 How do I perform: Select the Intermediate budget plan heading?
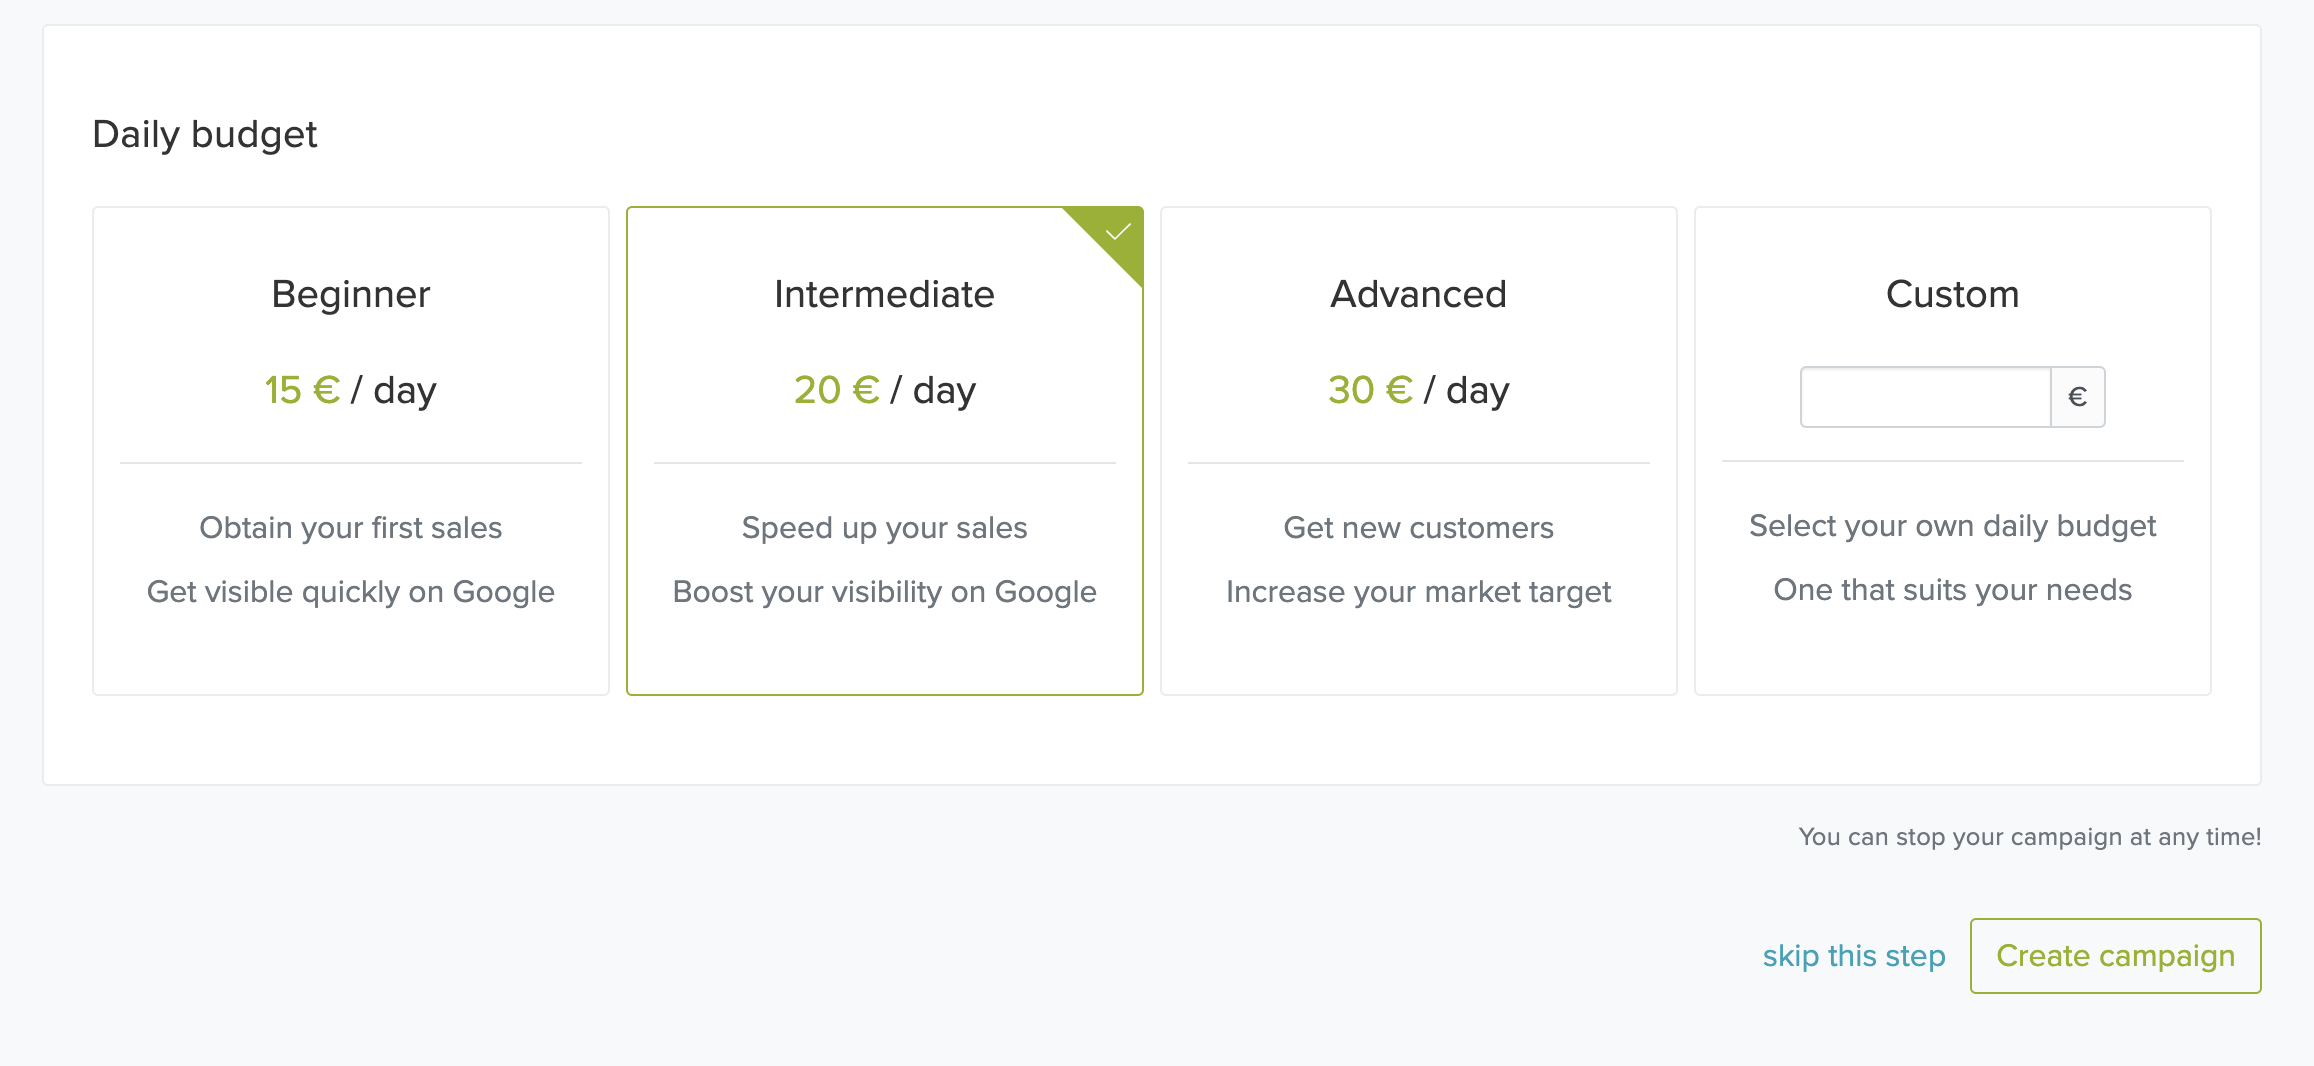[x=884, y=294]
